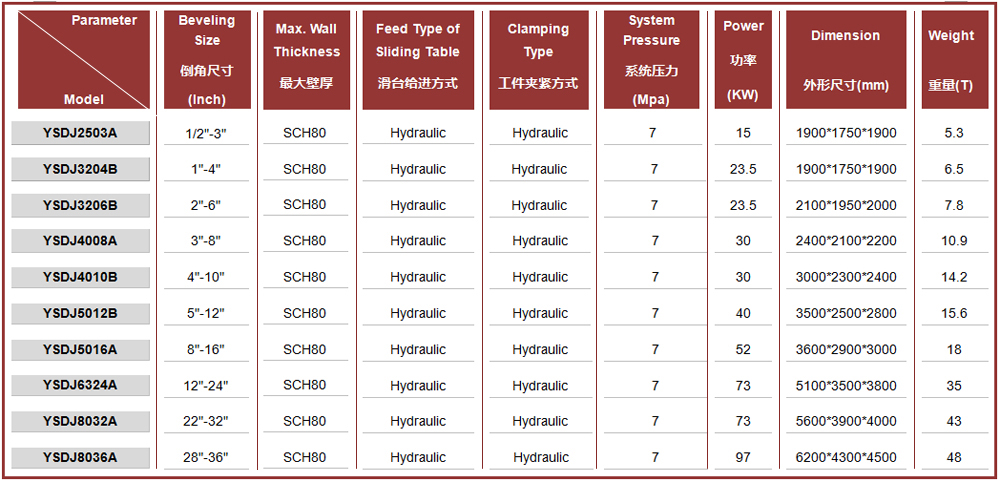1000x484 pixels.
Task: Click the YSDJ3206B model cell
Action: (x=80, y=205)
